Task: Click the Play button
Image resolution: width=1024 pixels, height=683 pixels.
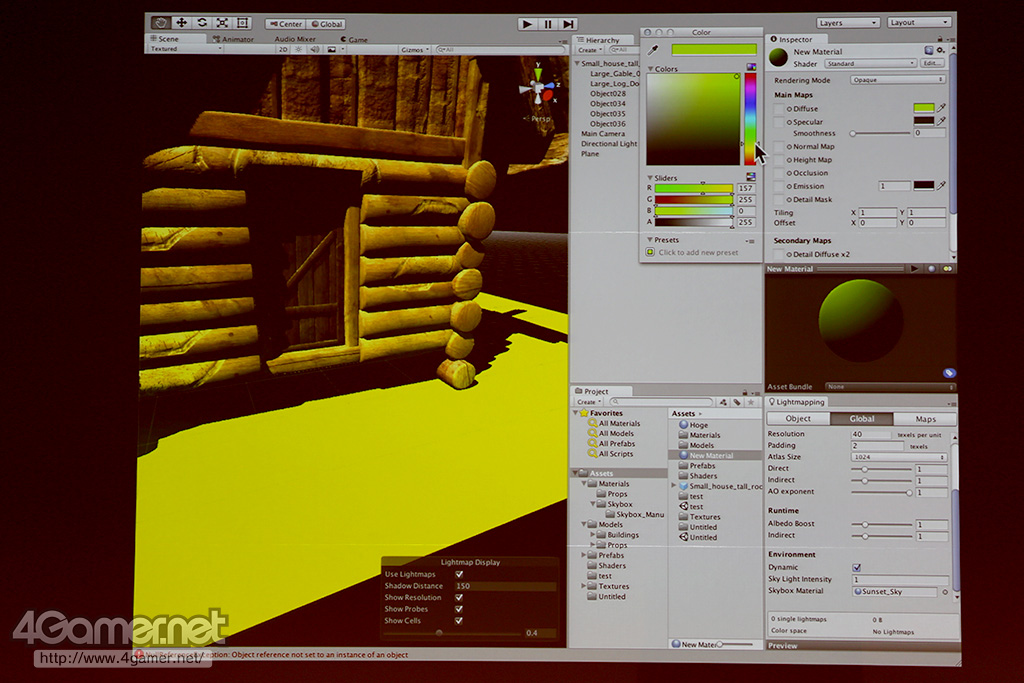Action: (527, 24)
